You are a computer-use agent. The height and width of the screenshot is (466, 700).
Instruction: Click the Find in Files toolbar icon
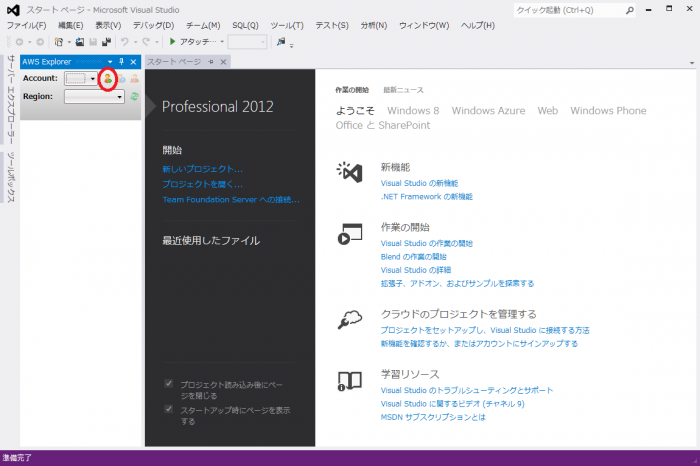(281, 42)
